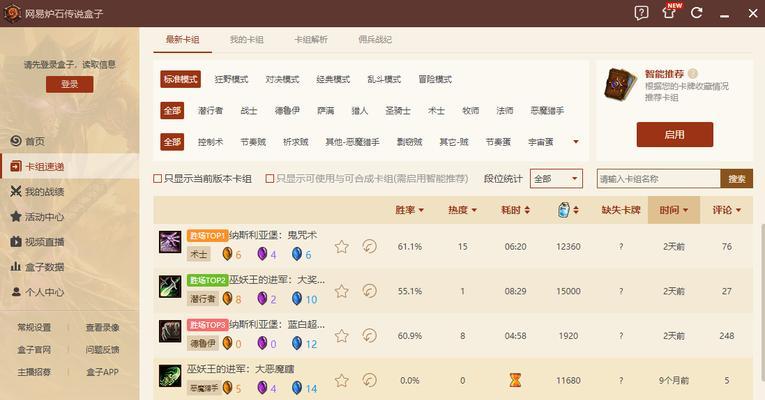The width and height of the screenshot is (765, 400).
Task: Click the help icon beside 智能推荐
Action: pos(693,74)
